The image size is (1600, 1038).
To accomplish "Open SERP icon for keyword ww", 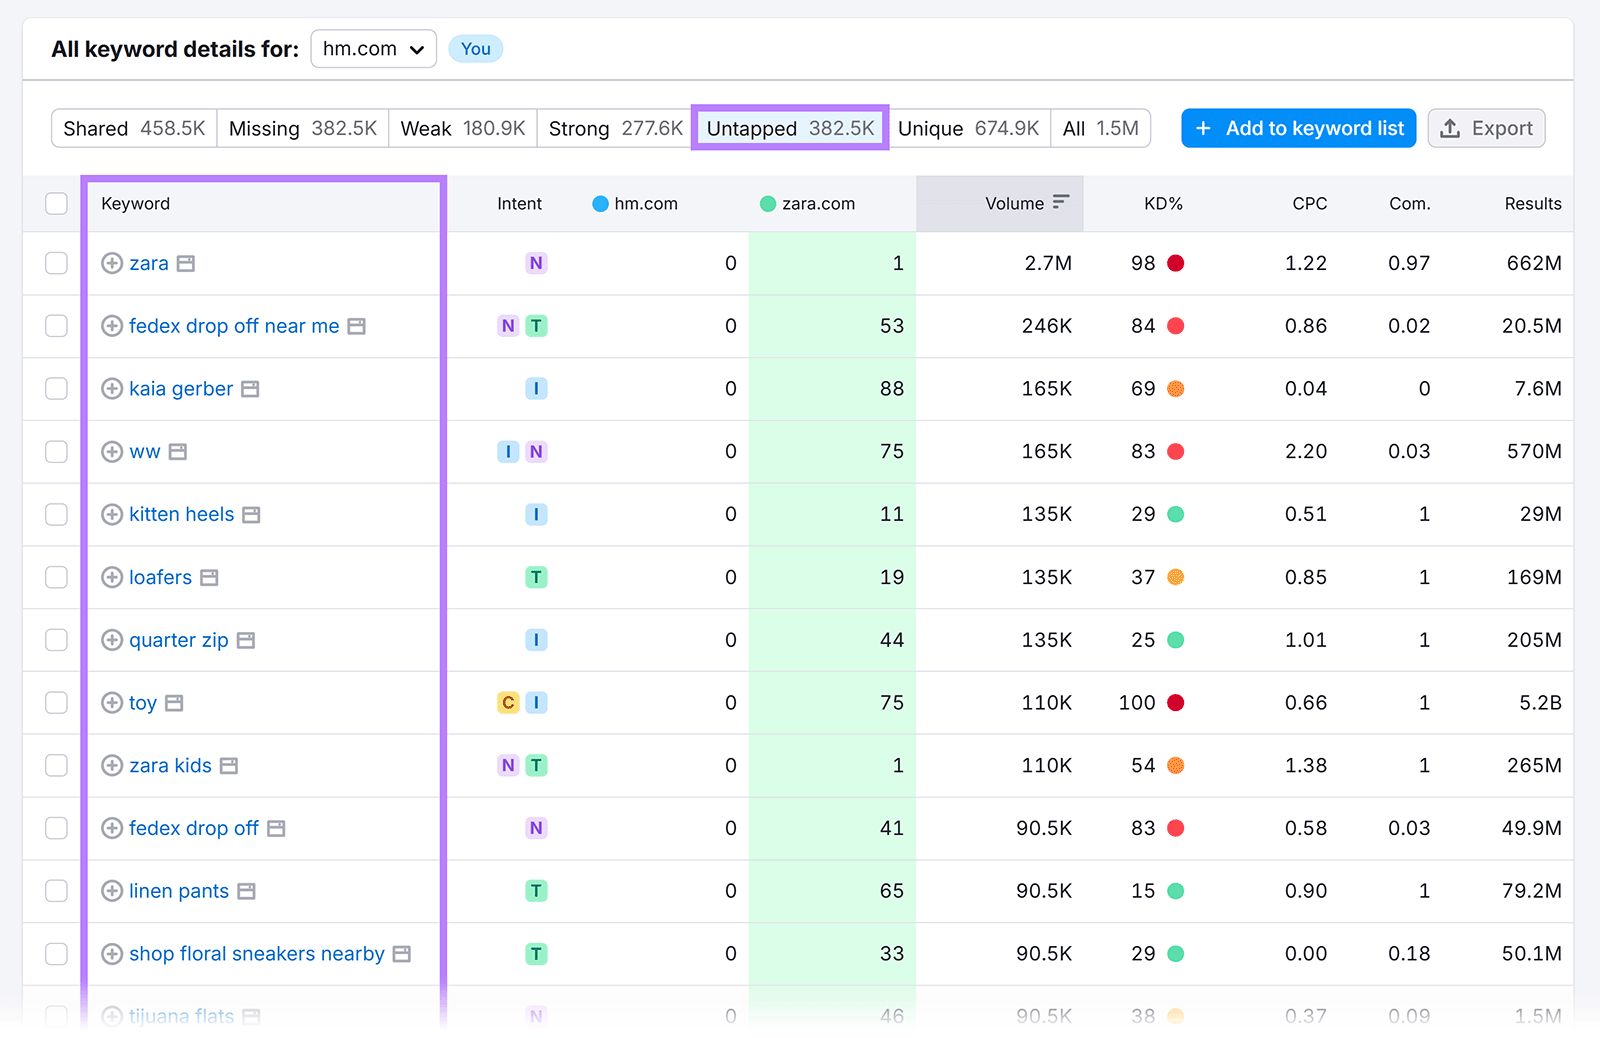I will pyautogui.click(x=178, y=452).
